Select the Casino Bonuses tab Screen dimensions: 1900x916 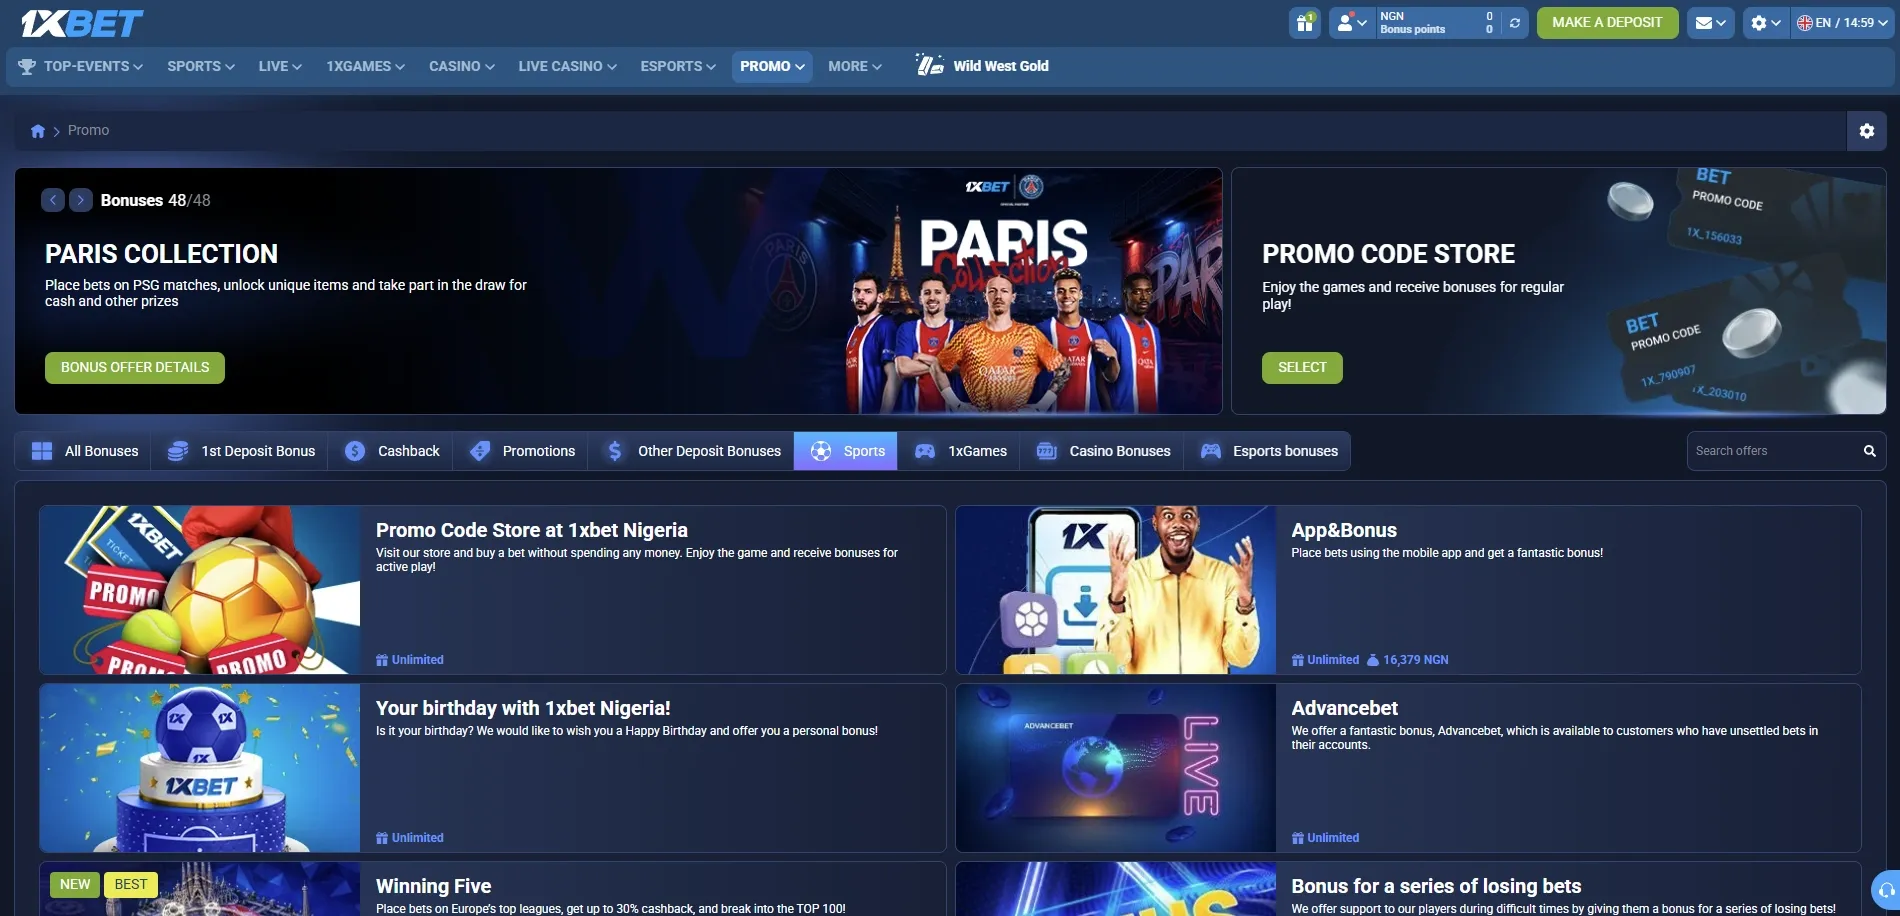point(1102,451)
